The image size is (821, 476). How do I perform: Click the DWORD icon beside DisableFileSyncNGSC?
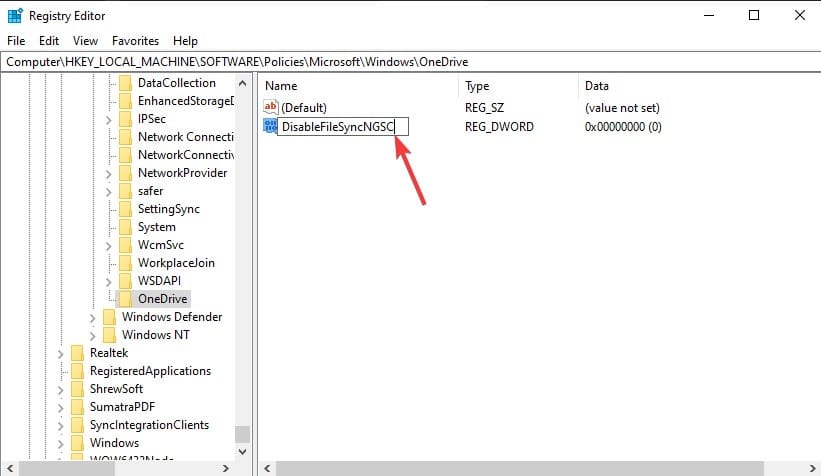click(270, 126)
